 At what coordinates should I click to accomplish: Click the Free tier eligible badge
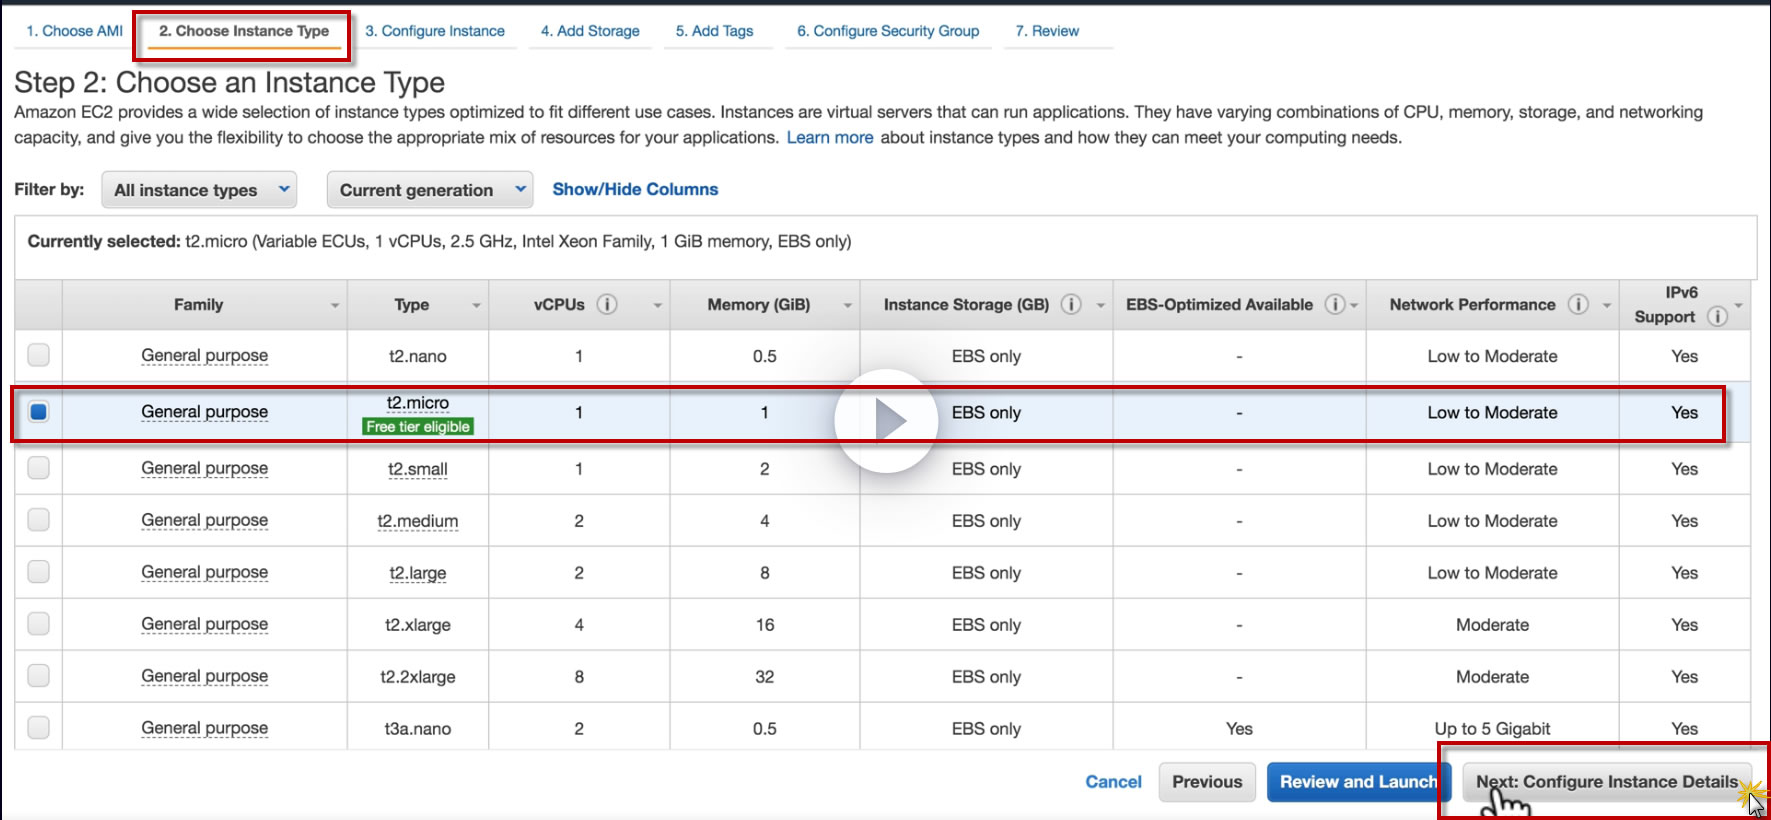pyautogui.click(x=418, y=427)
